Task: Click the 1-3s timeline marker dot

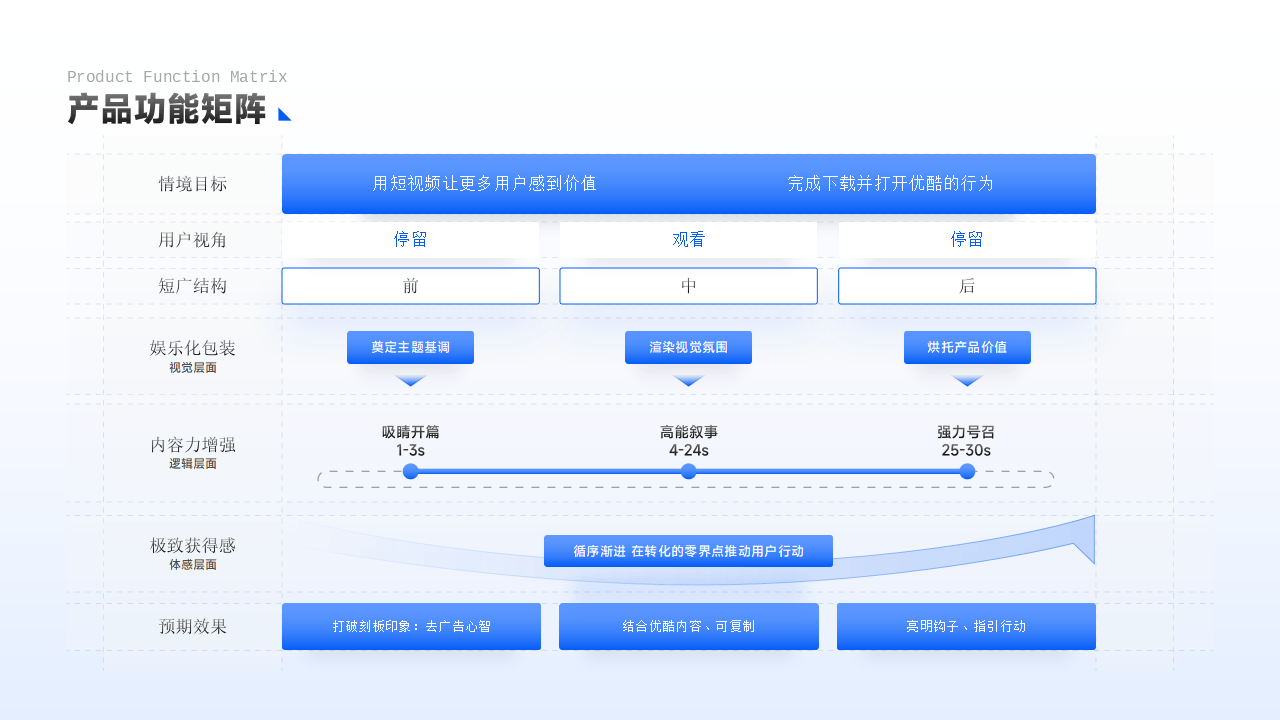Action: point(410,471)
